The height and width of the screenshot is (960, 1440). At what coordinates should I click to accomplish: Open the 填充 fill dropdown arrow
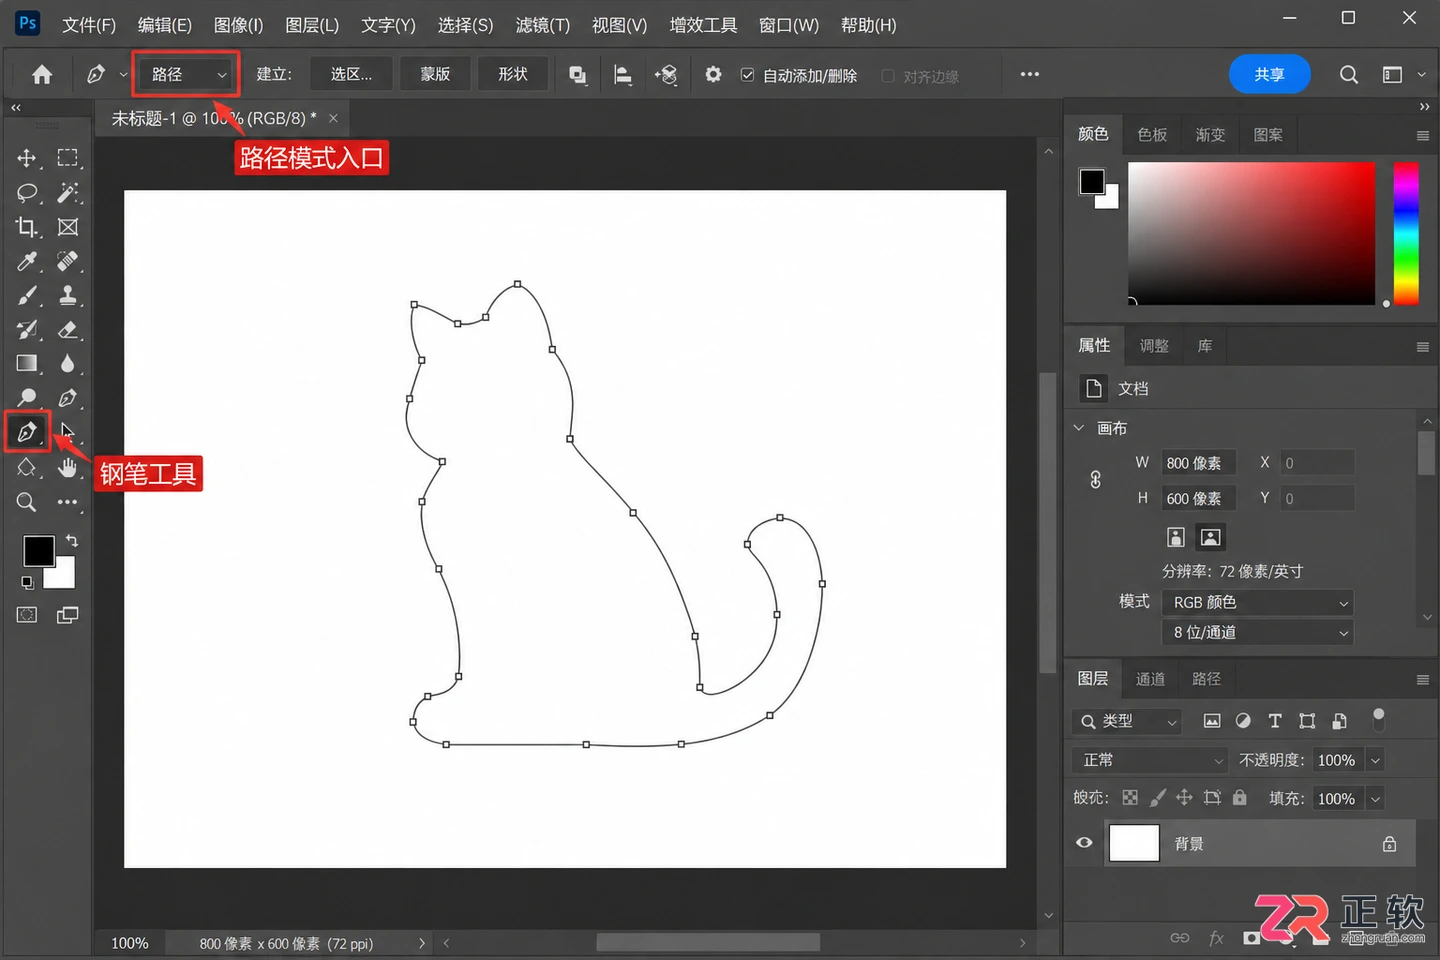[1375, 798]
